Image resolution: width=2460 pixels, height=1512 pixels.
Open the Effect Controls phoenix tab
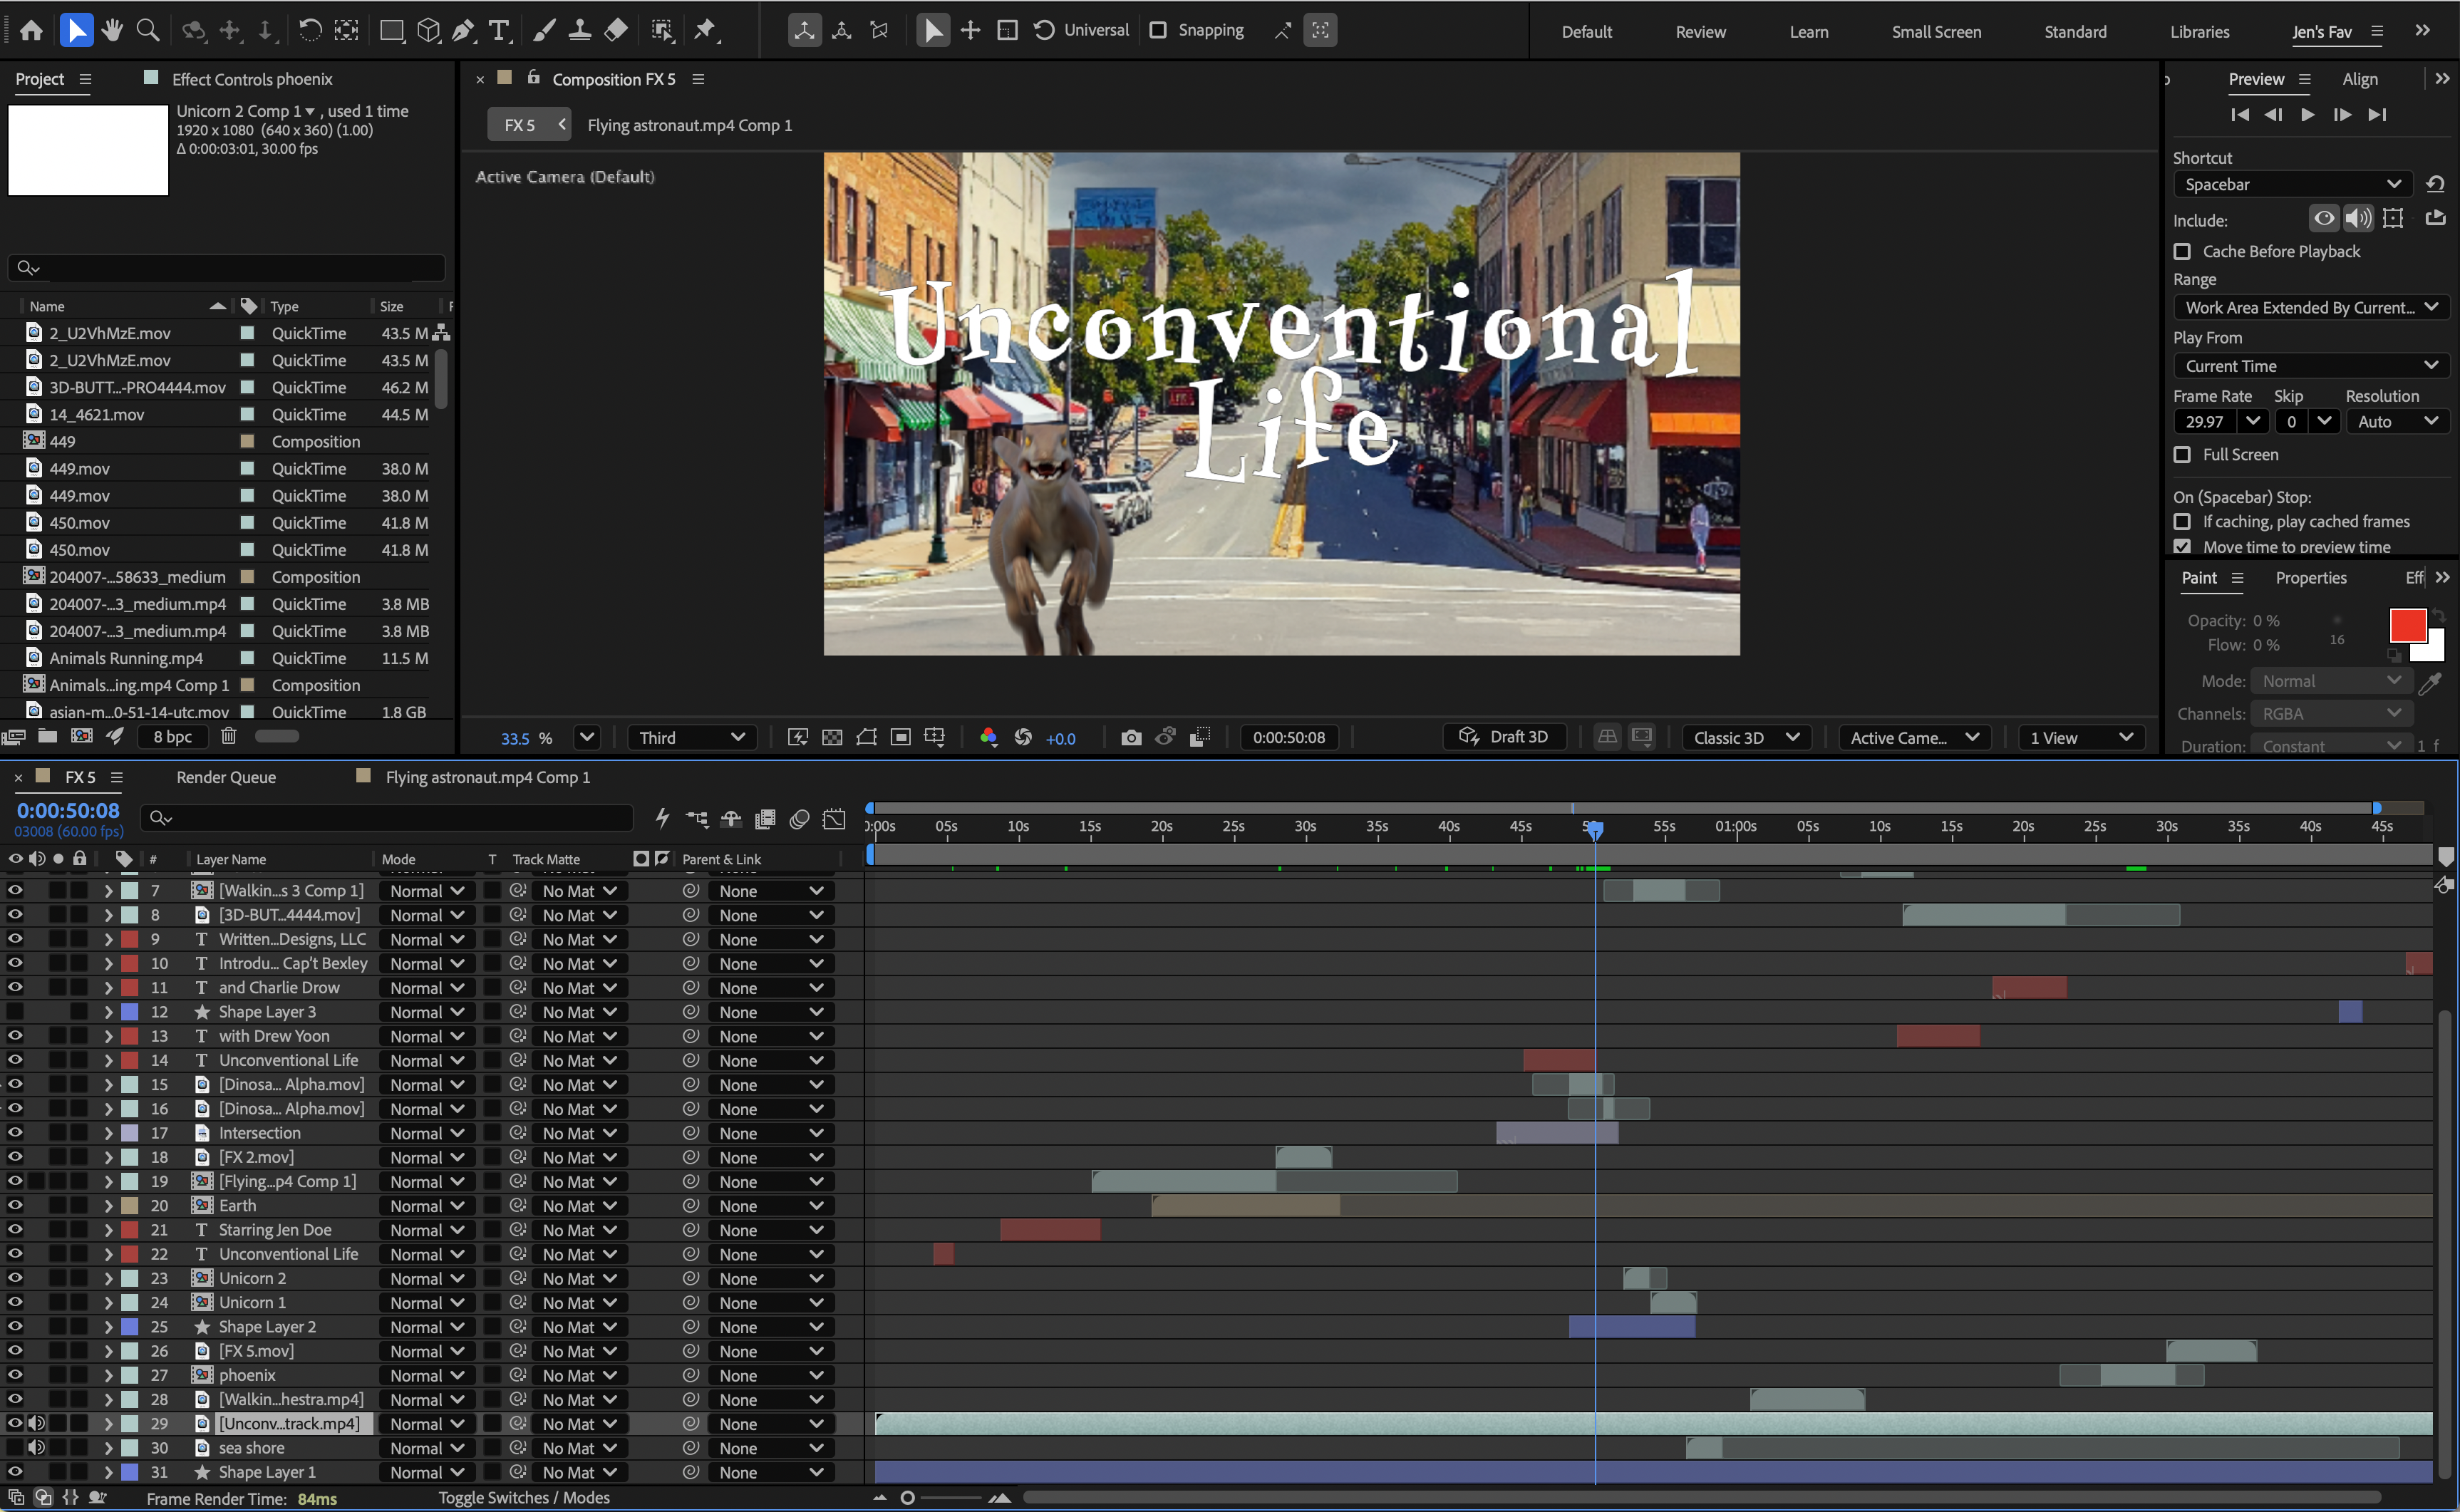(x=252, y=79)
